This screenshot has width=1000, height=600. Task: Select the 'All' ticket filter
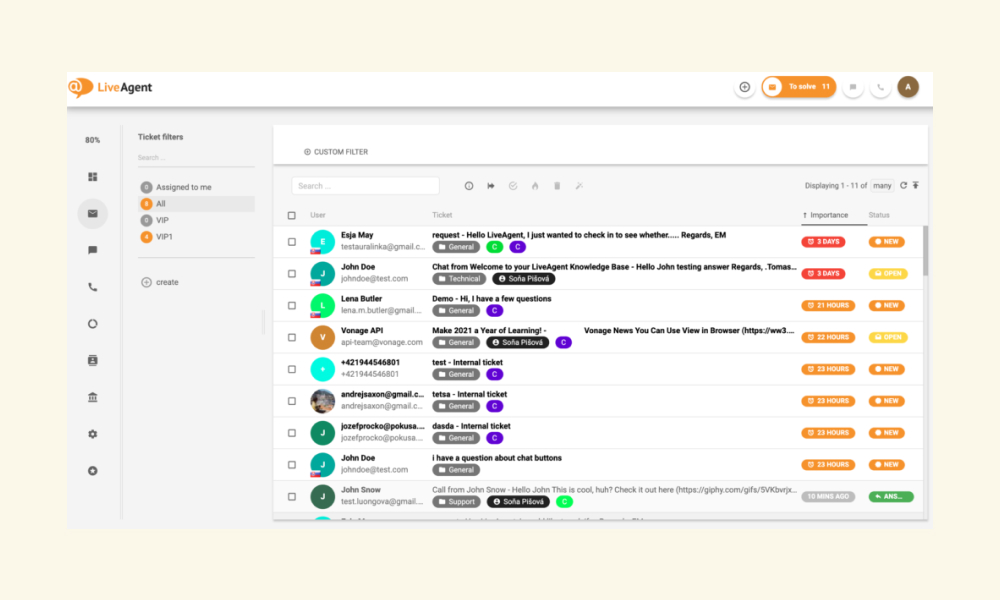pos(196,203)
